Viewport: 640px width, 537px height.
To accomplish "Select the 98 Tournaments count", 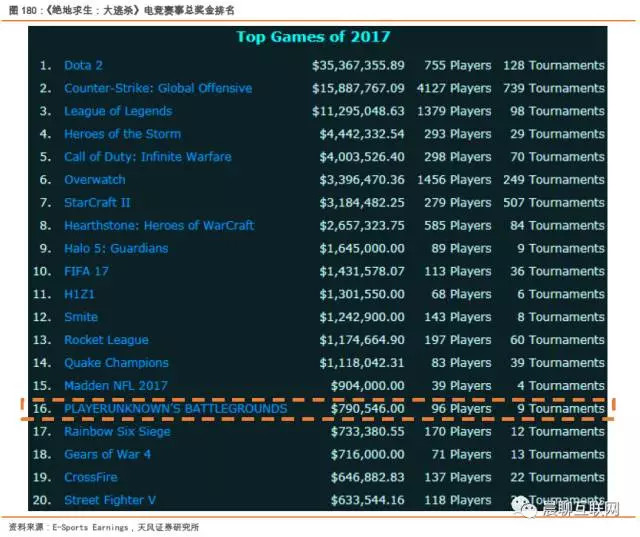I will [x=557, y=111].
